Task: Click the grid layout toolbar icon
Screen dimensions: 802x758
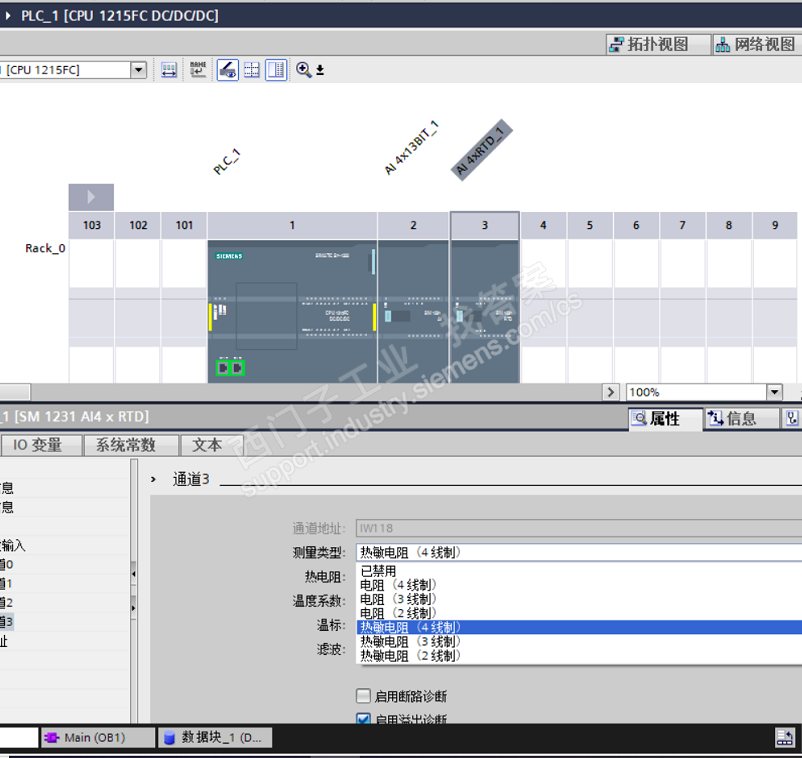Action: tap(252, 70)
